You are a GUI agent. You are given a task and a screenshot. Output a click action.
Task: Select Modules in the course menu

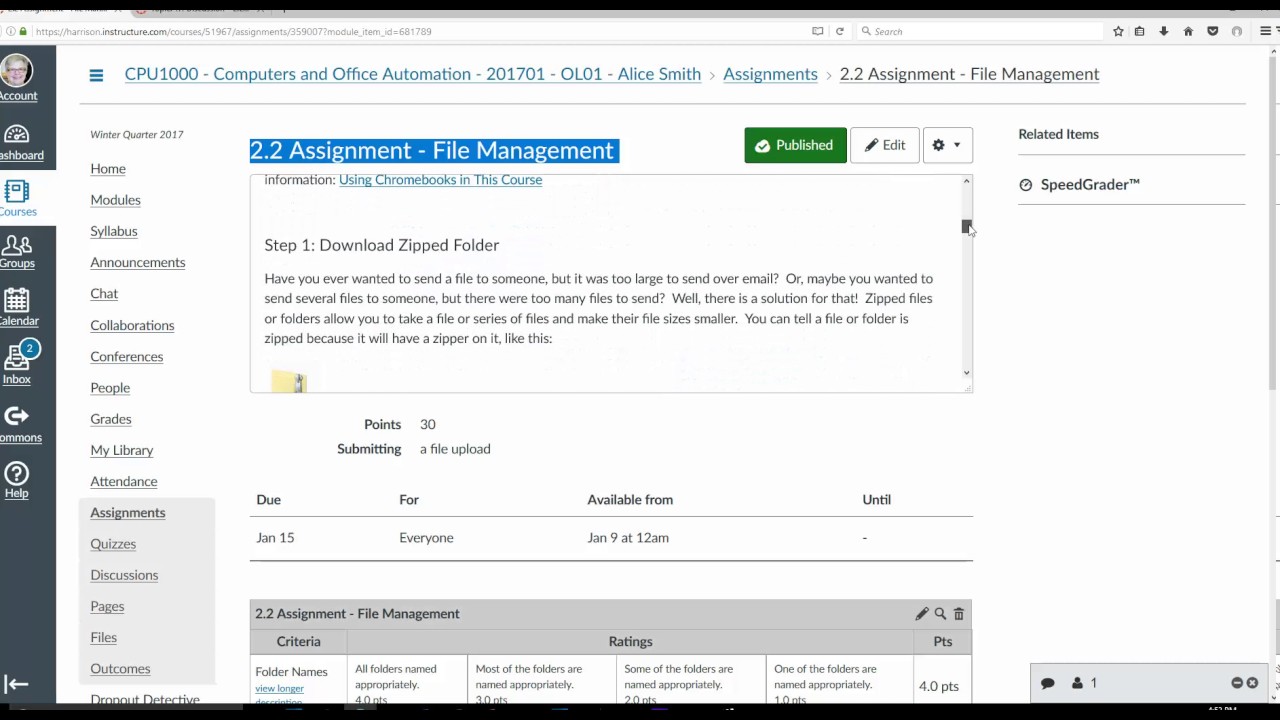pyautogui.click(x=115, y=200)
